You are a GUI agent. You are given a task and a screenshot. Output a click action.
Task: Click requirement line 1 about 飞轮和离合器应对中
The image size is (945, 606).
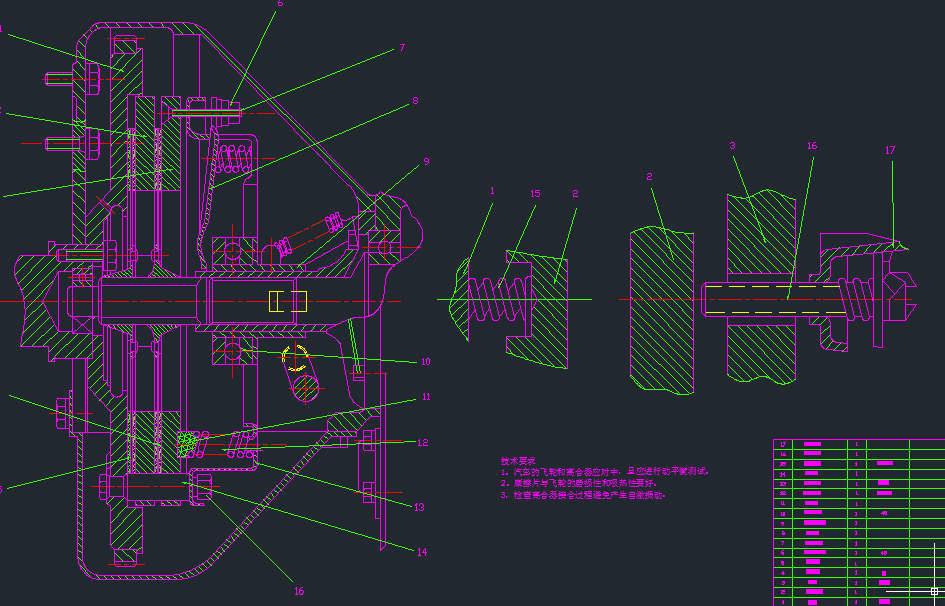click(605, 472)
